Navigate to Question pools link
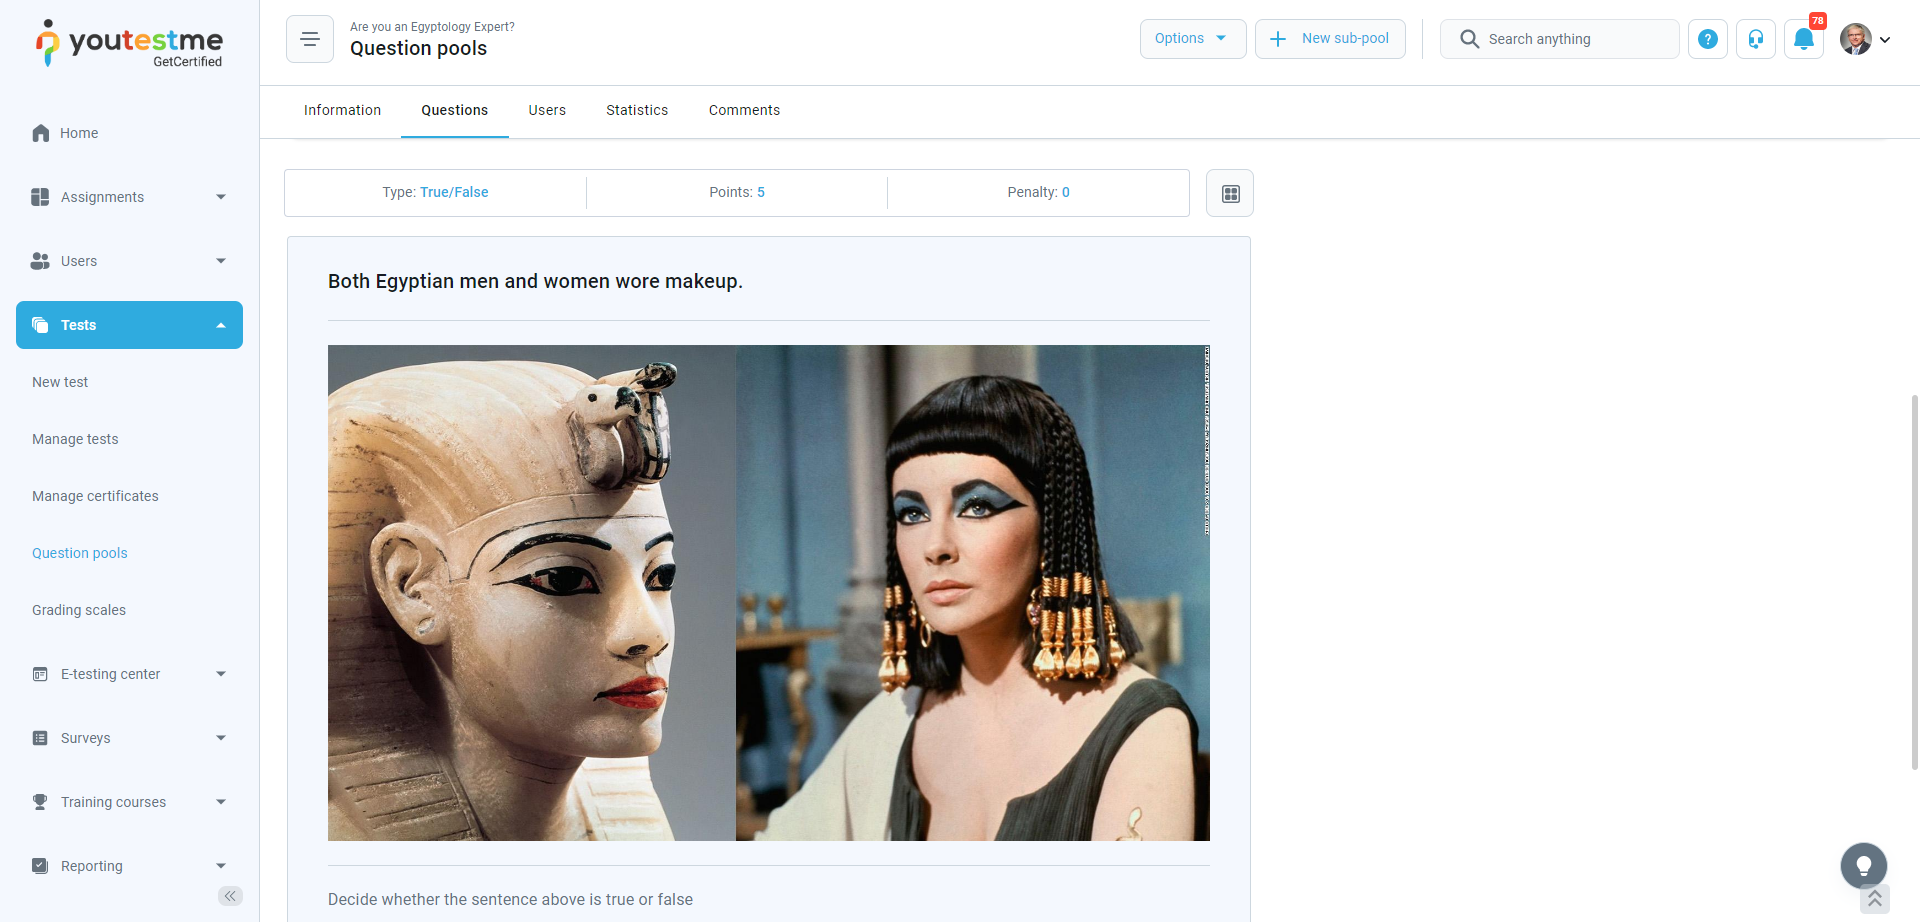This screenshot has height=922, width=1920. [x=80, y=553]
